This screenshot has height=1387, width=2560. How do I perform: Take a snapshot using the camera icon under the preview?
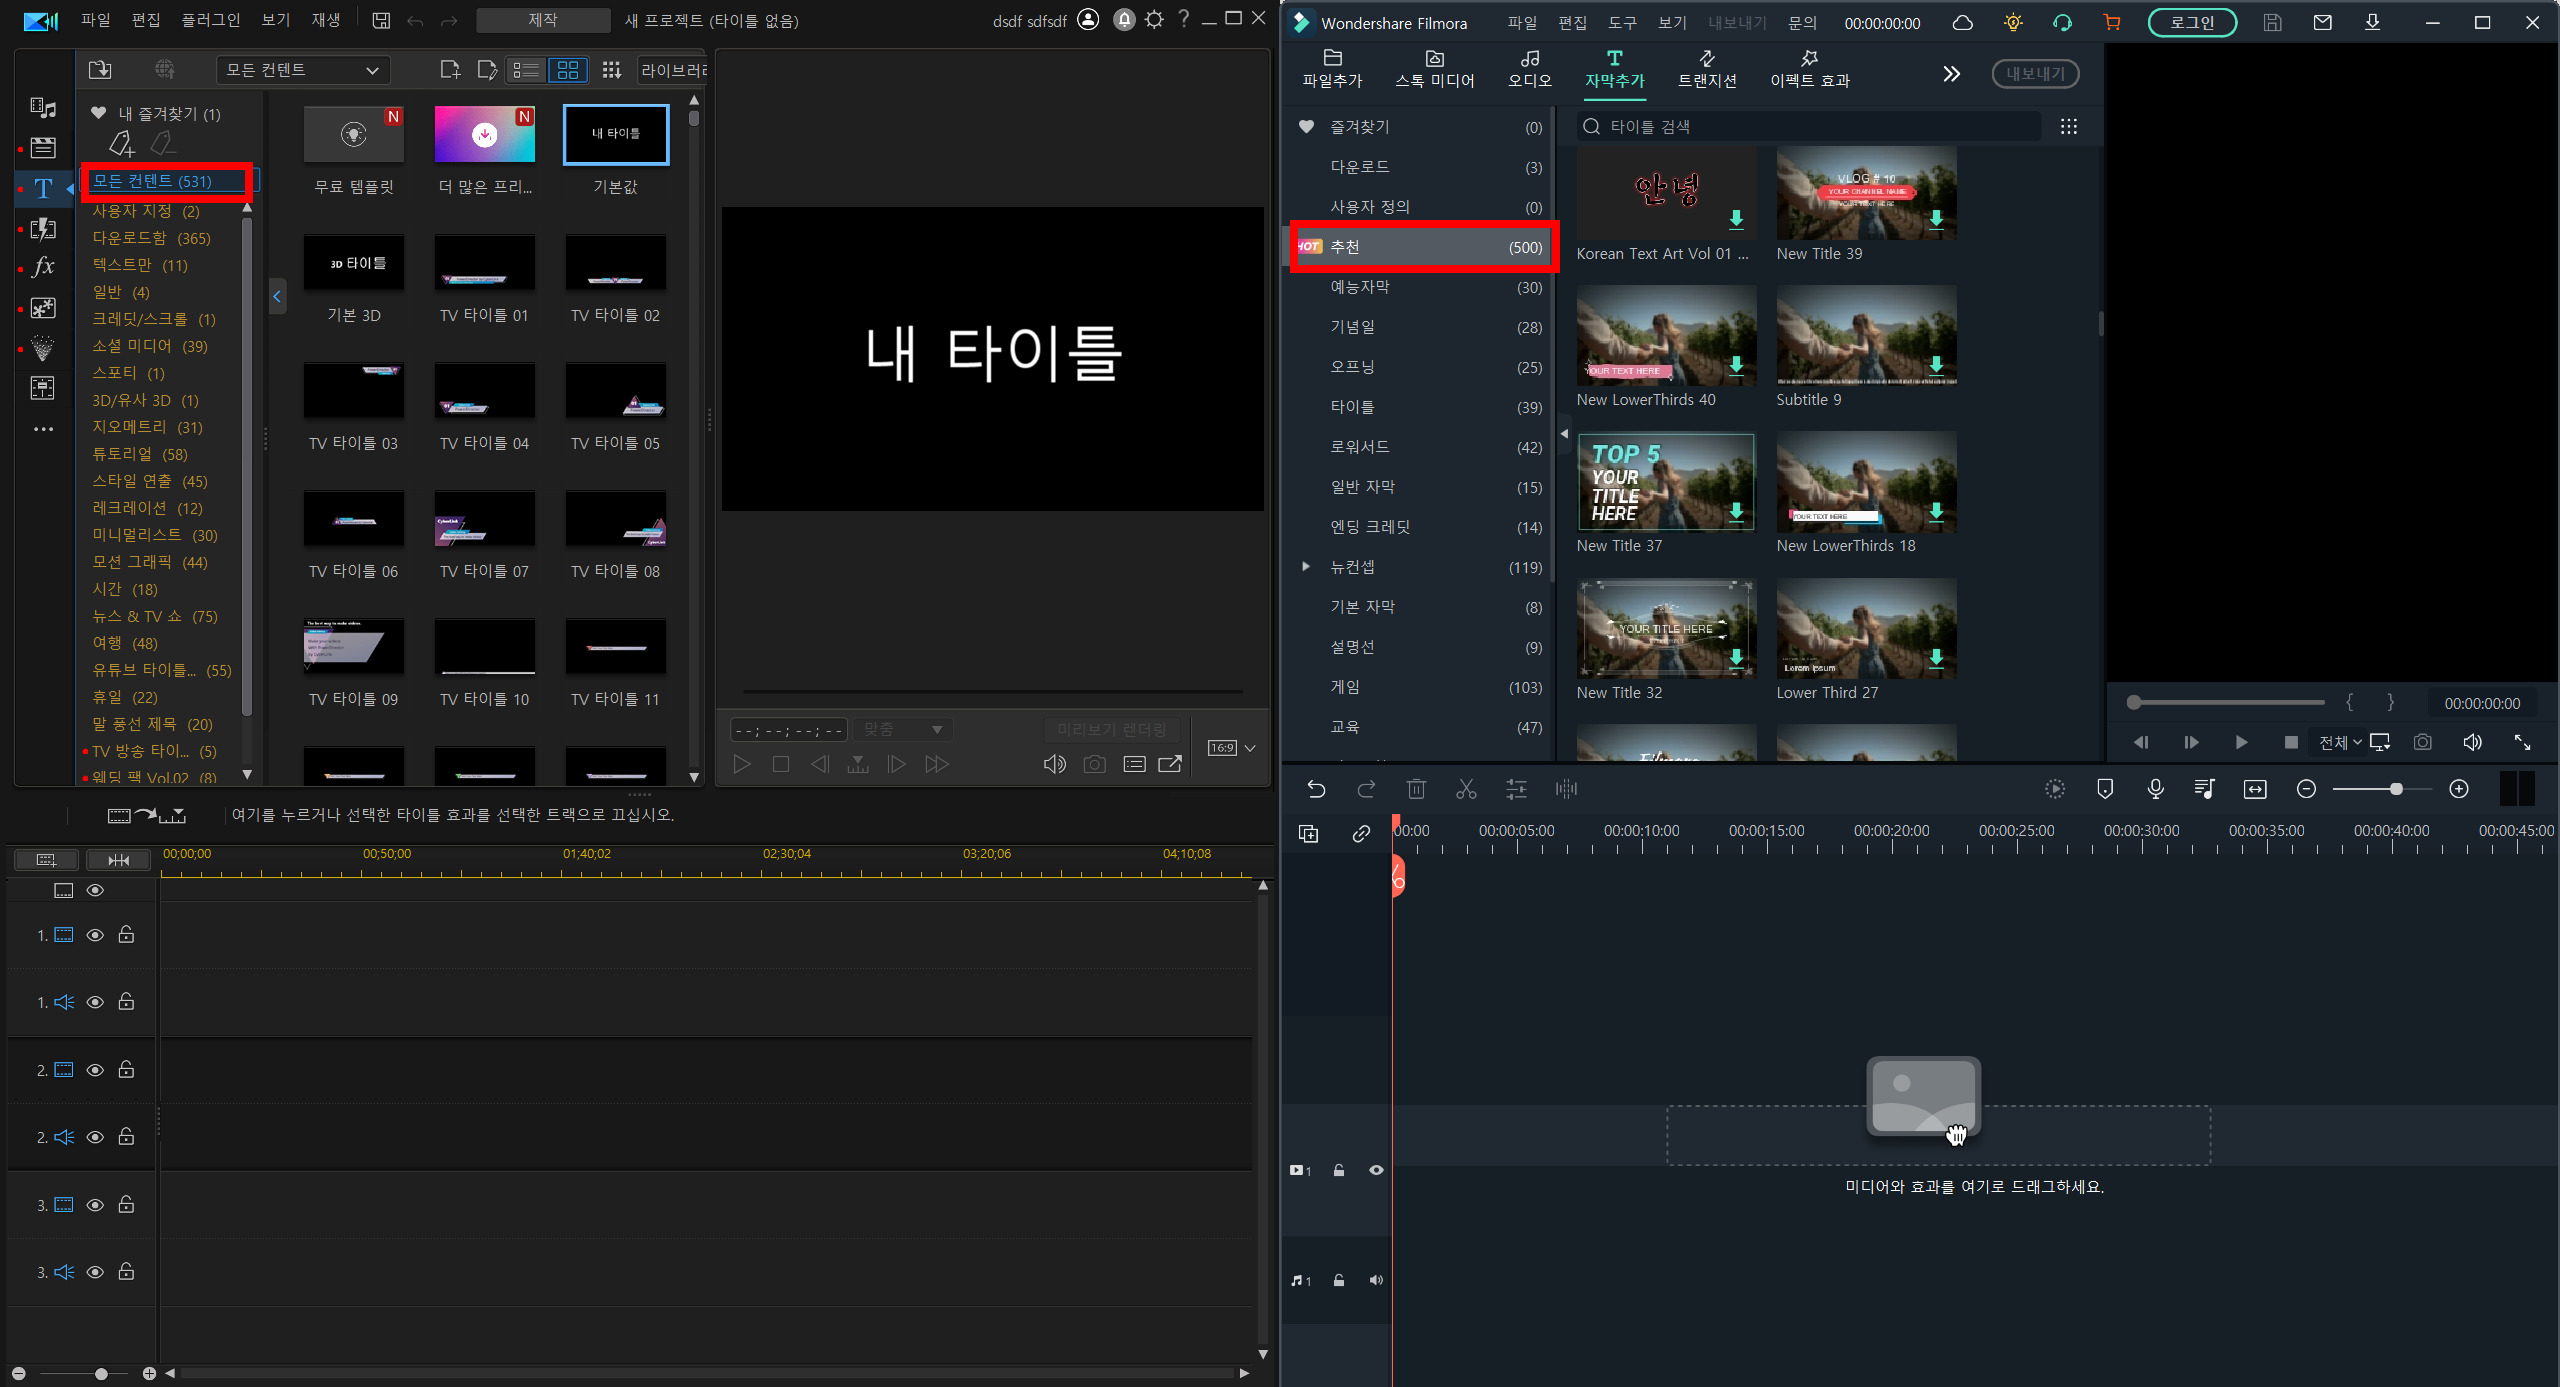(1094, 763)
